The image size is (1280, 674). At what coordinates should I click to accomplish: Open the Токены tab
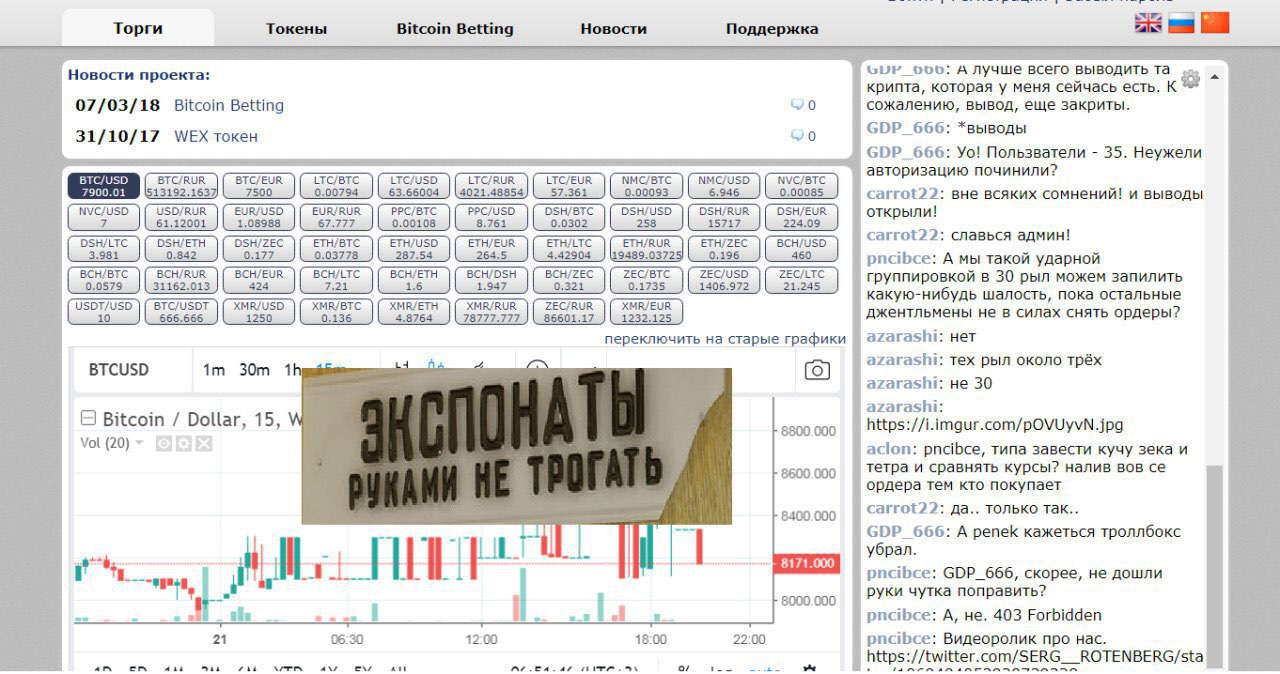[296, 29]
